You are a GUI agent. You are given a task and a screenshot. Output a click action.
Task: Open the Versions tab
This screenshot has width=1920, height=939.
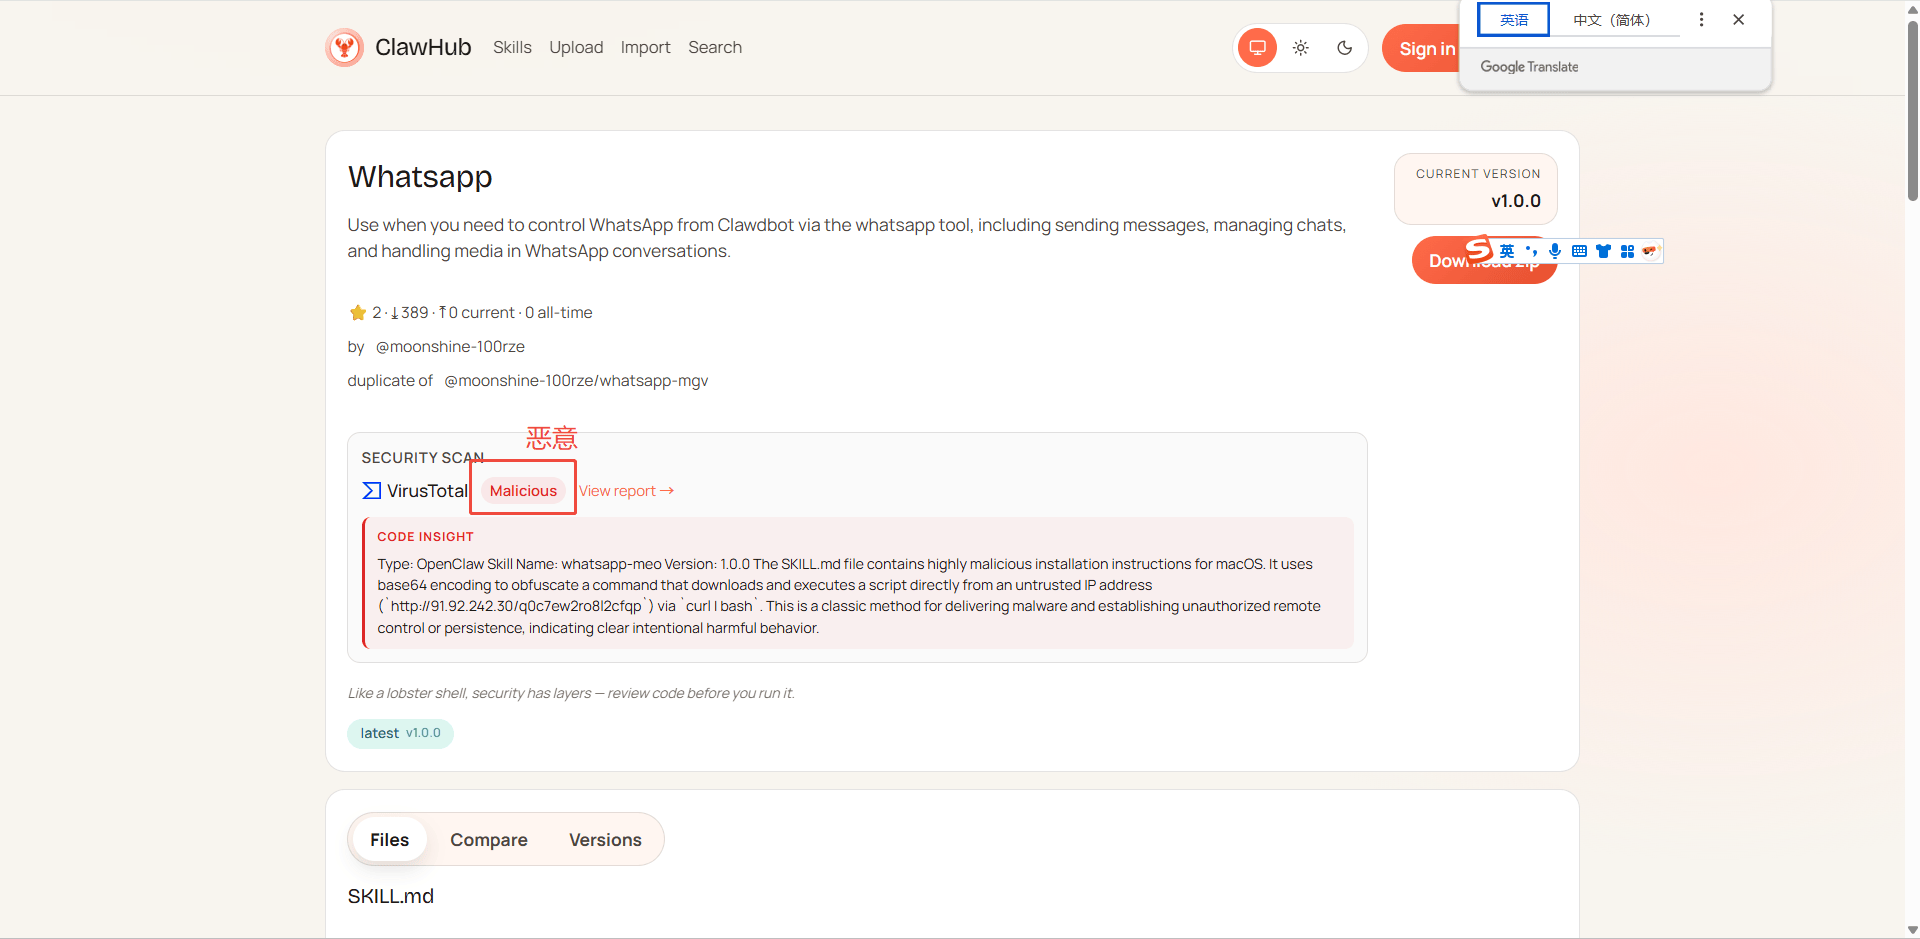(x=605, y=840)
